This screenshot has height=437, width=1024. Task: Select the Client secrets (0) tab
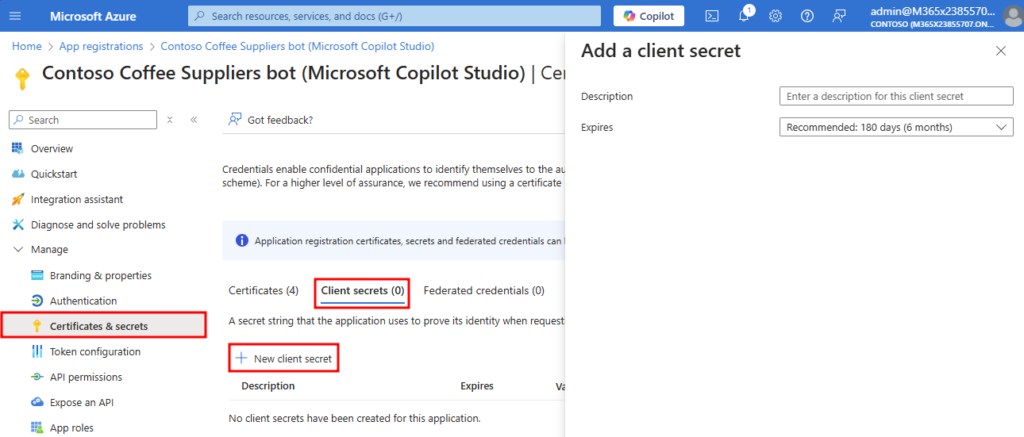coord(362,291)
